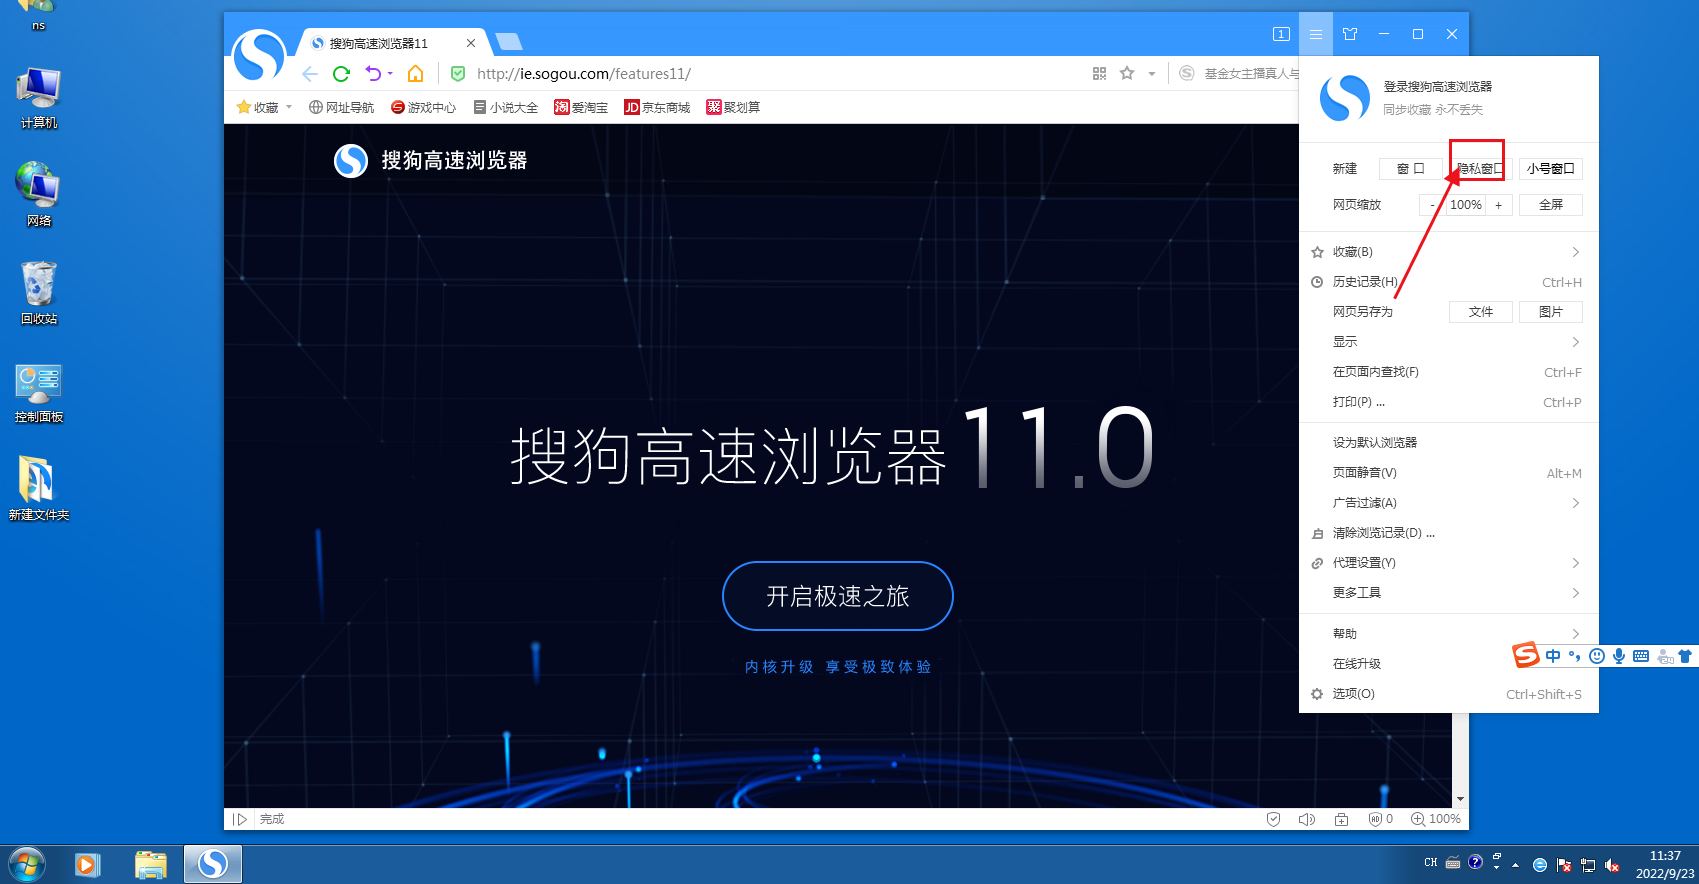Click new 窗口 button in menu
This screenshot has width=1699, height=884.
point(1411,168)
